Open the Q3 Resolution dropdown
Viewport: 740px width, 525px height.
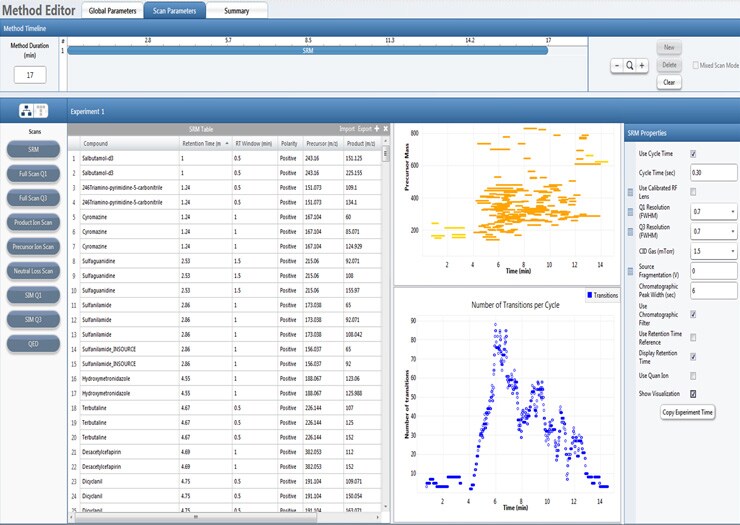click(x=732, y=232)
